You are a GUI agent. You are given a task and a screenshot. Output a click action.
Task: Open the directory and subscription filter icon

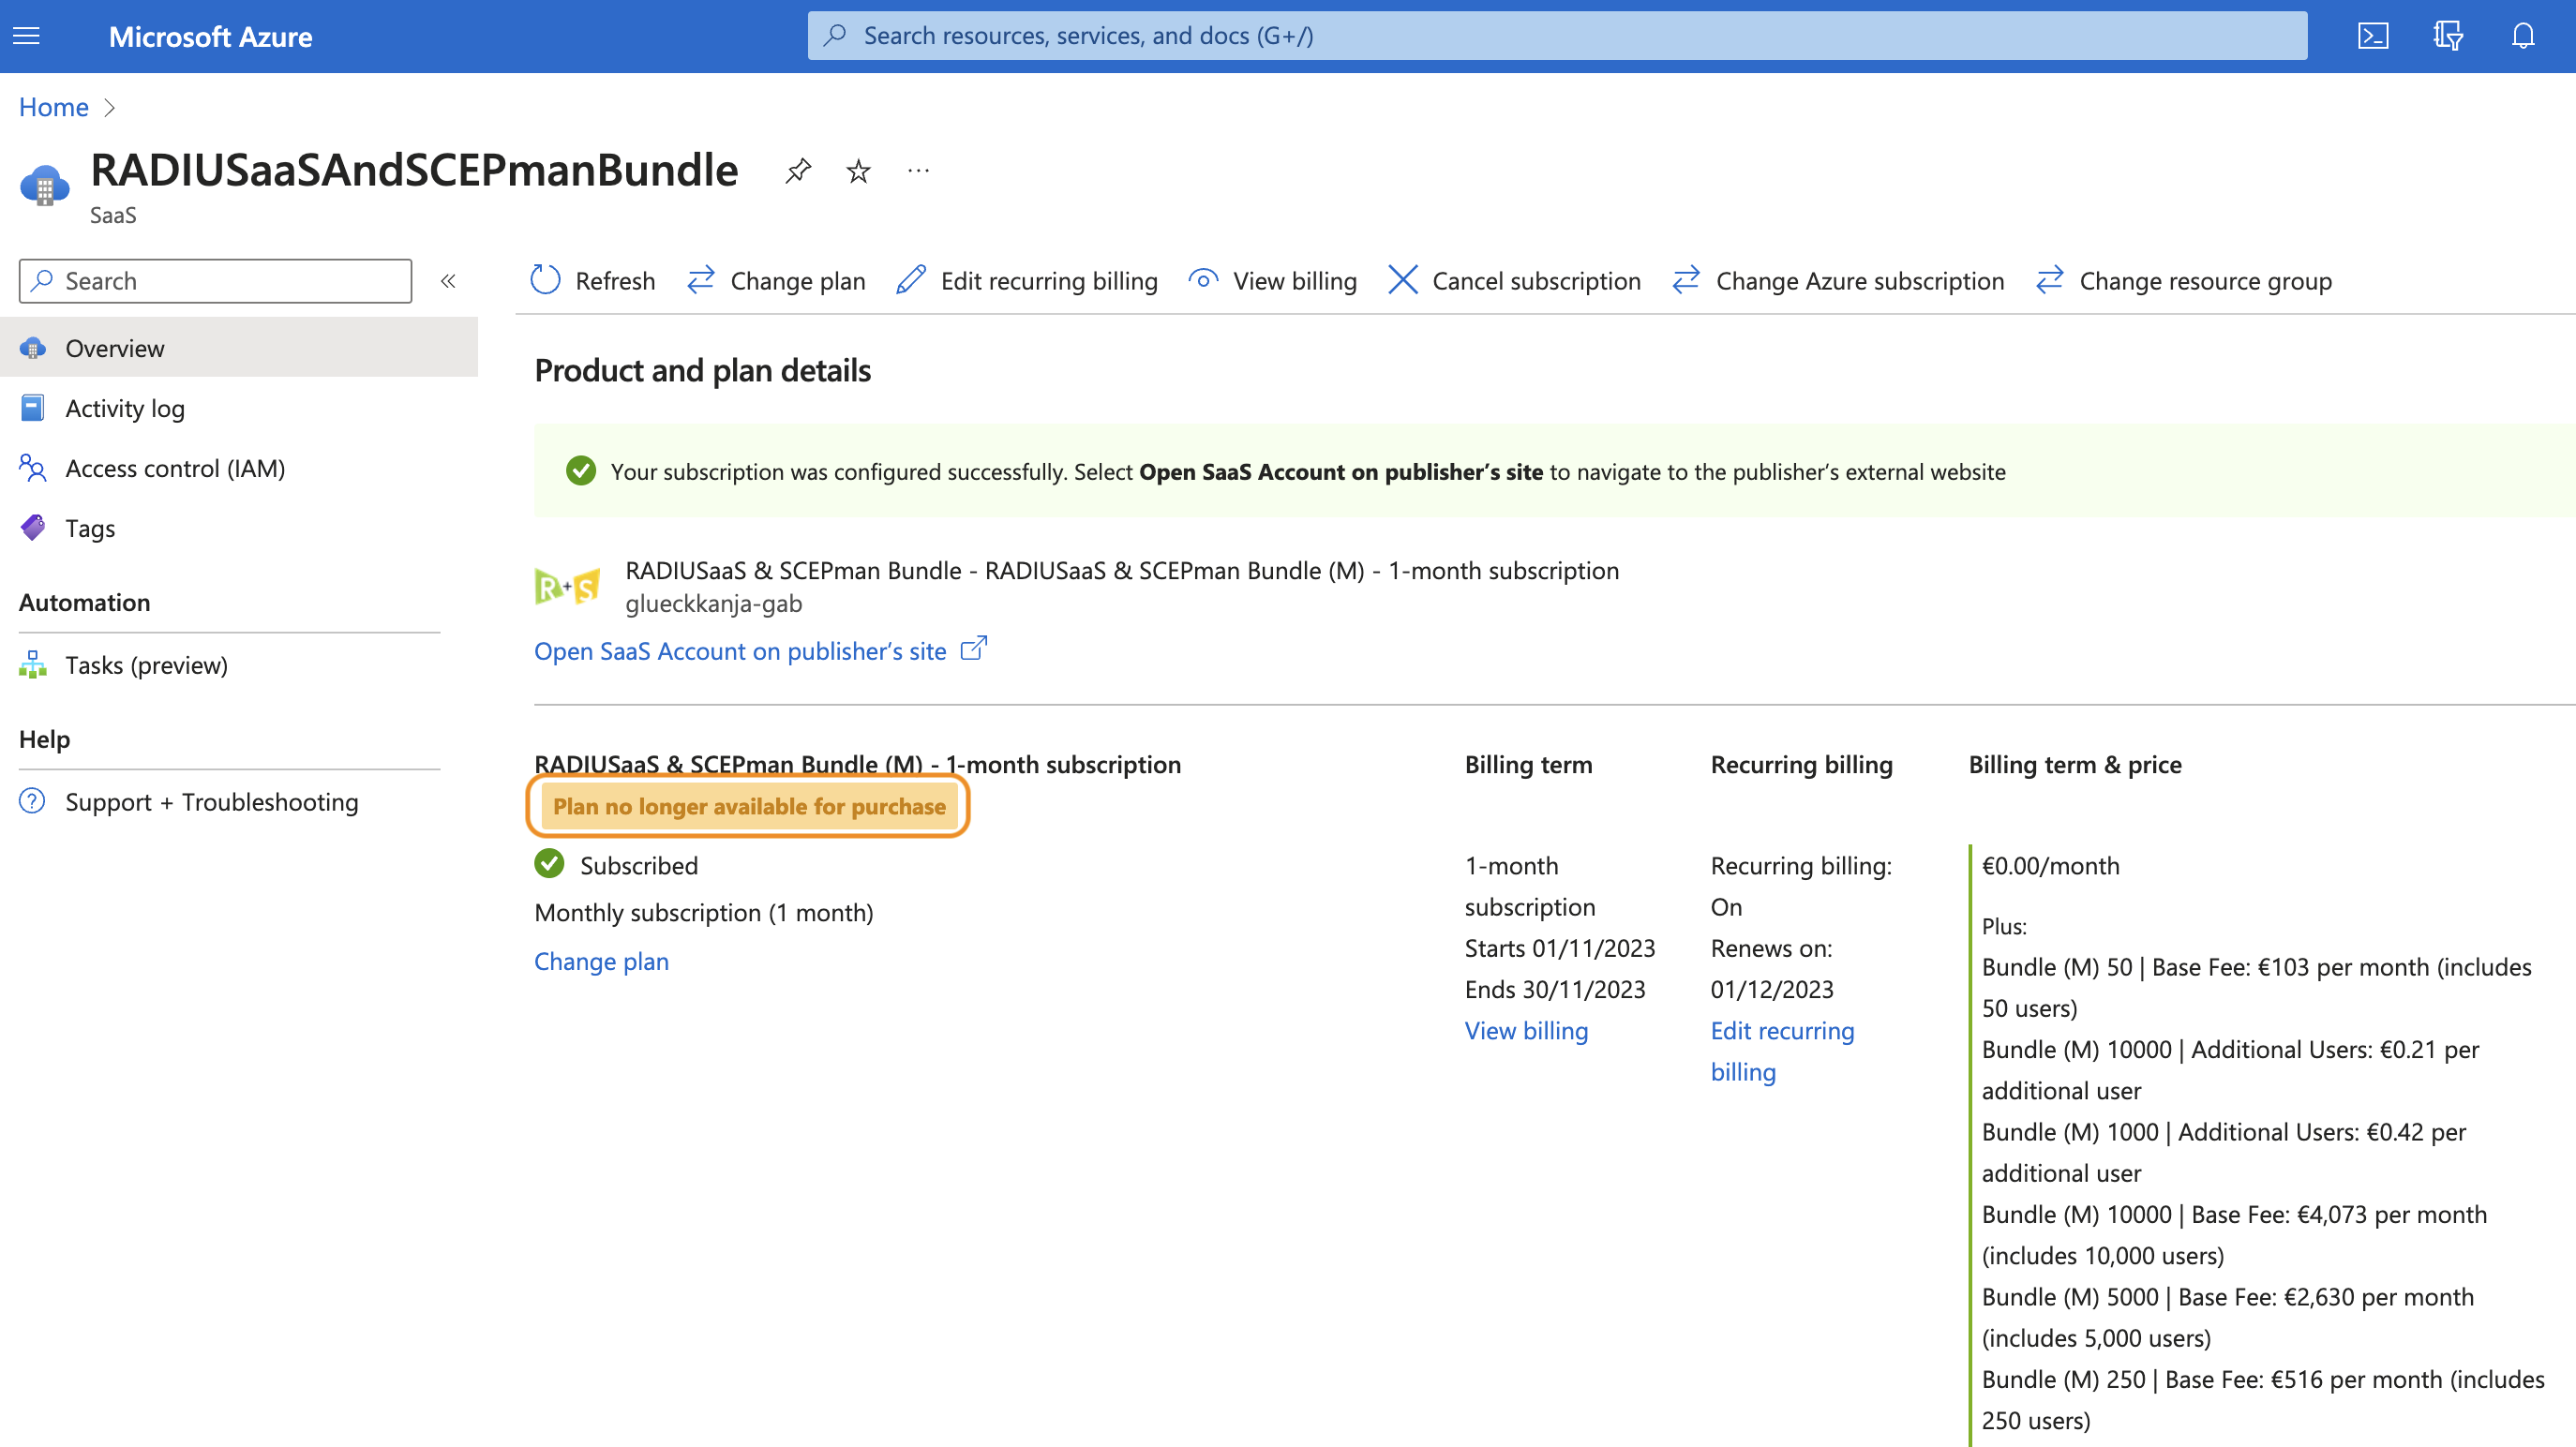click(2447, 36)
